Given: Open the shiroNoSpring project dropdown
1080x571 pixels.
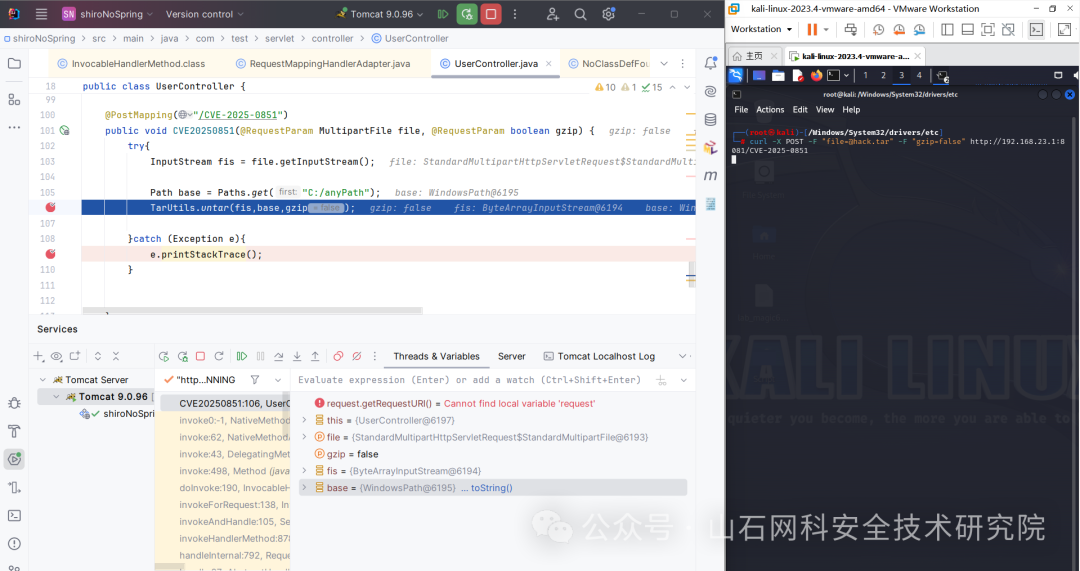Looking at the screenshot, I should [x=107, y=14].
